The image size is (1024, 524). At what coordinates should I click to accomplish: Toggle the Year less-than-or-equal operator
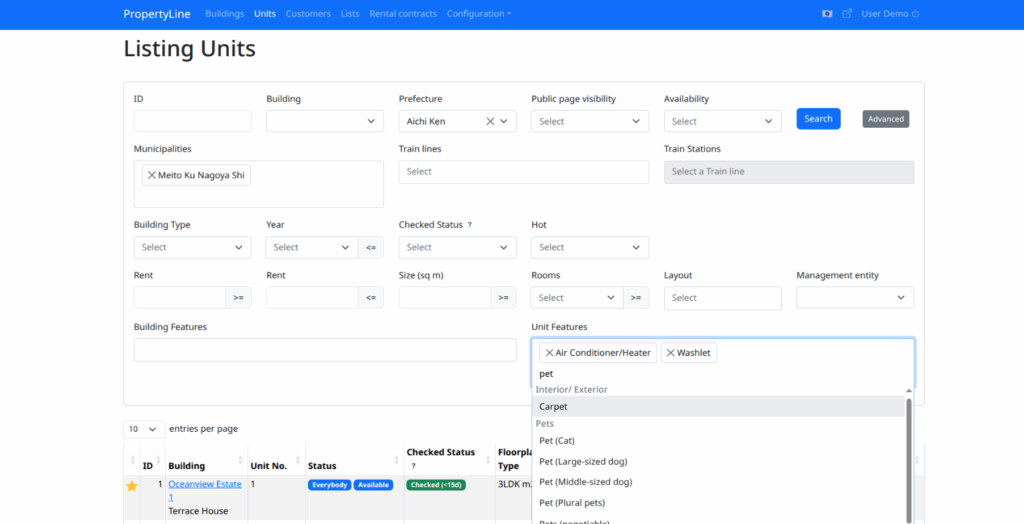click(x=371, y=247)
